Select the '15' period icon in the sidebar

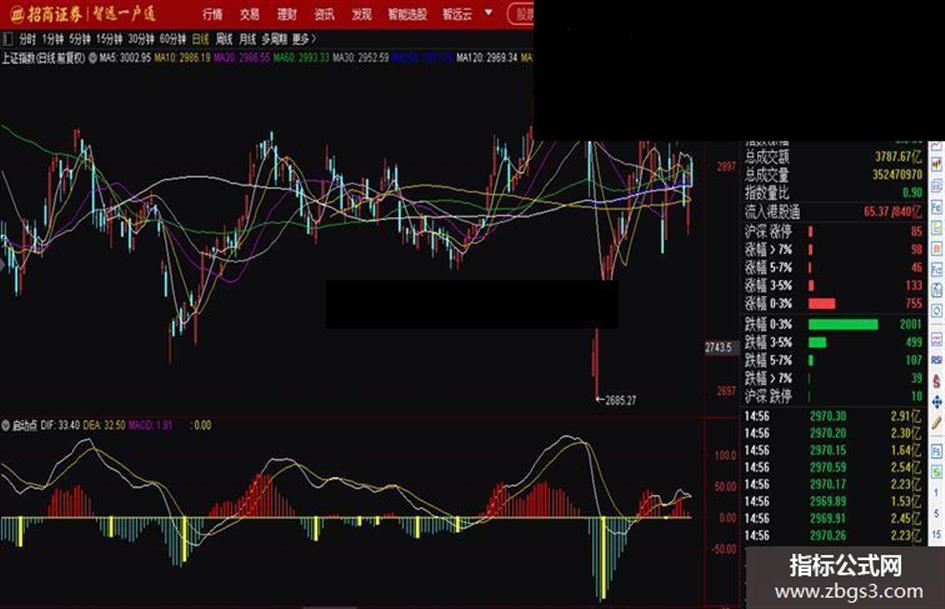[x=937, y=535]
